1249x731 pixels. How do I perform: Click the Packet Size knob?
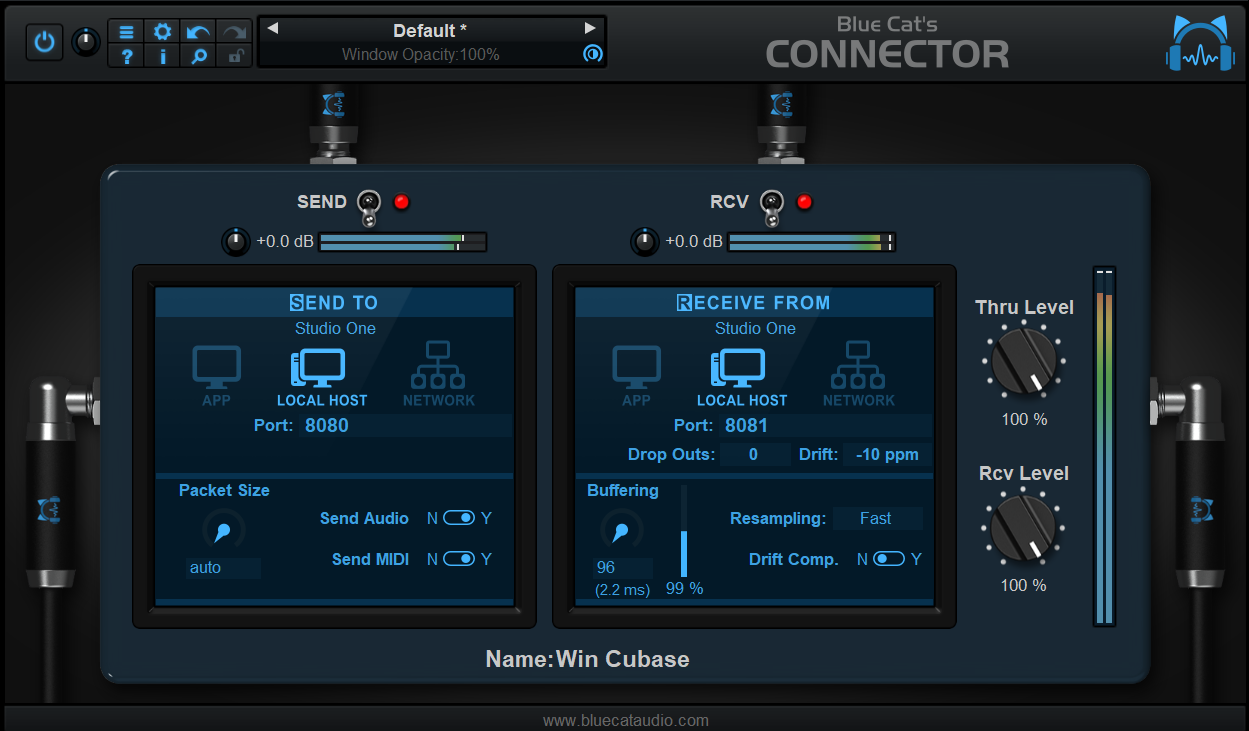pos(223,531)
